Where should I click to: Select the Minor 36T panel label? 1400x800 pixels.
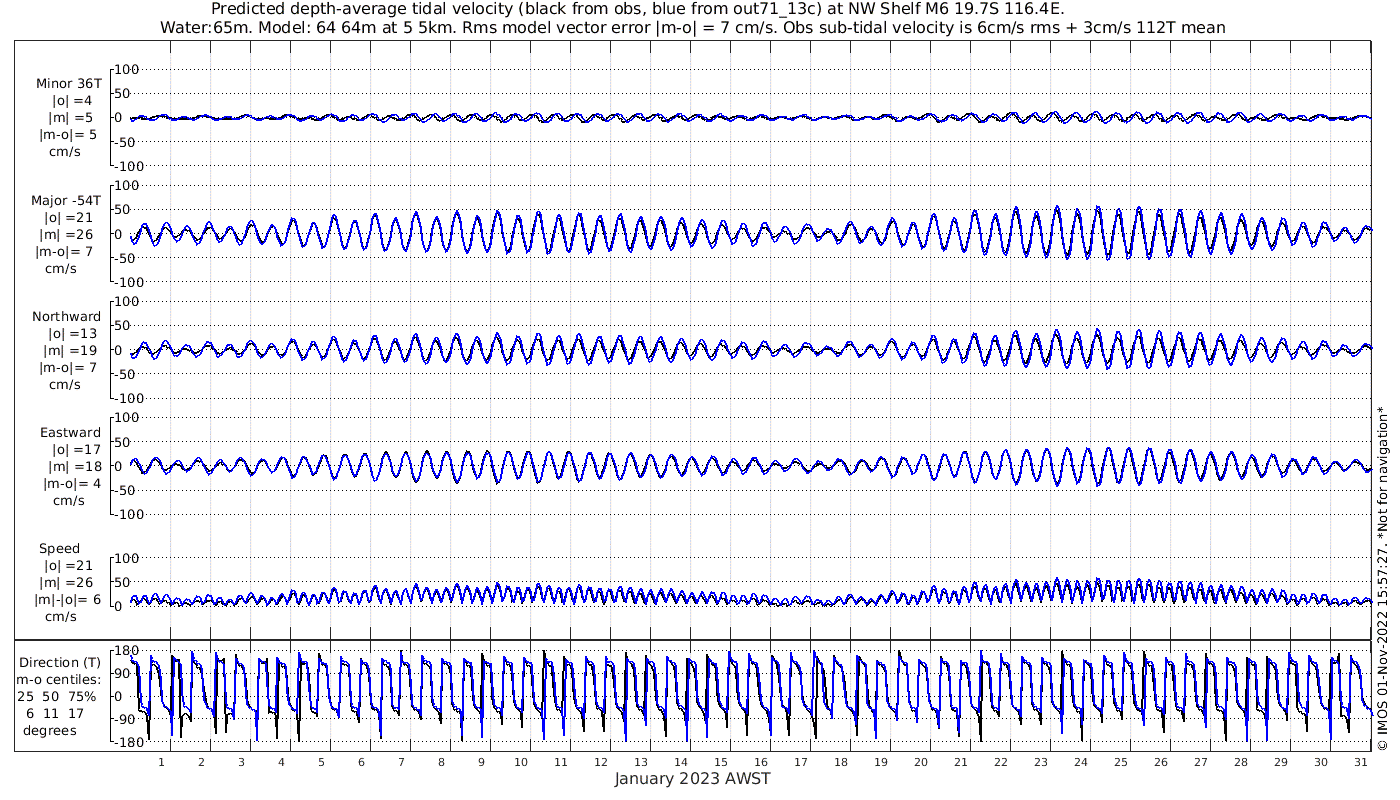(68, 84)
